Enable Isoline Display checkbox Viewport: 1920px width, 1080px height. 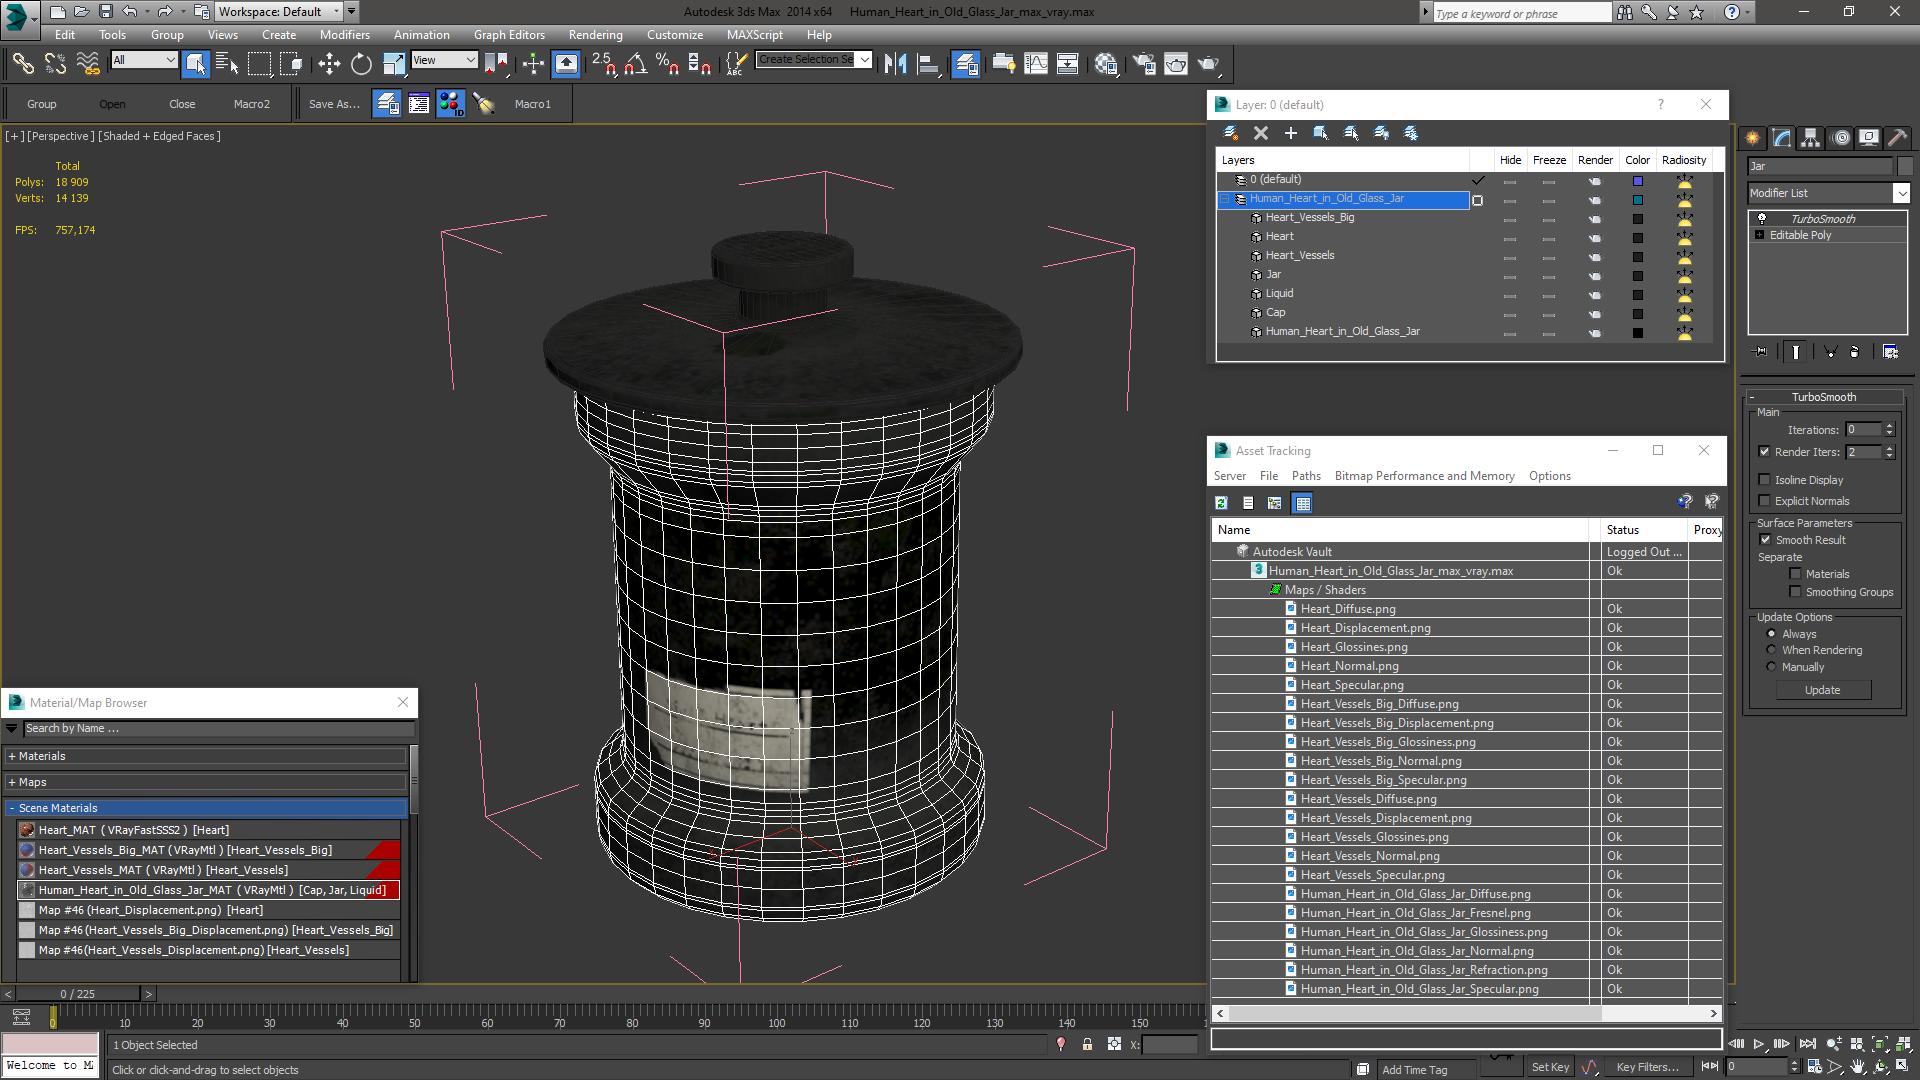tap(1764, 480)
